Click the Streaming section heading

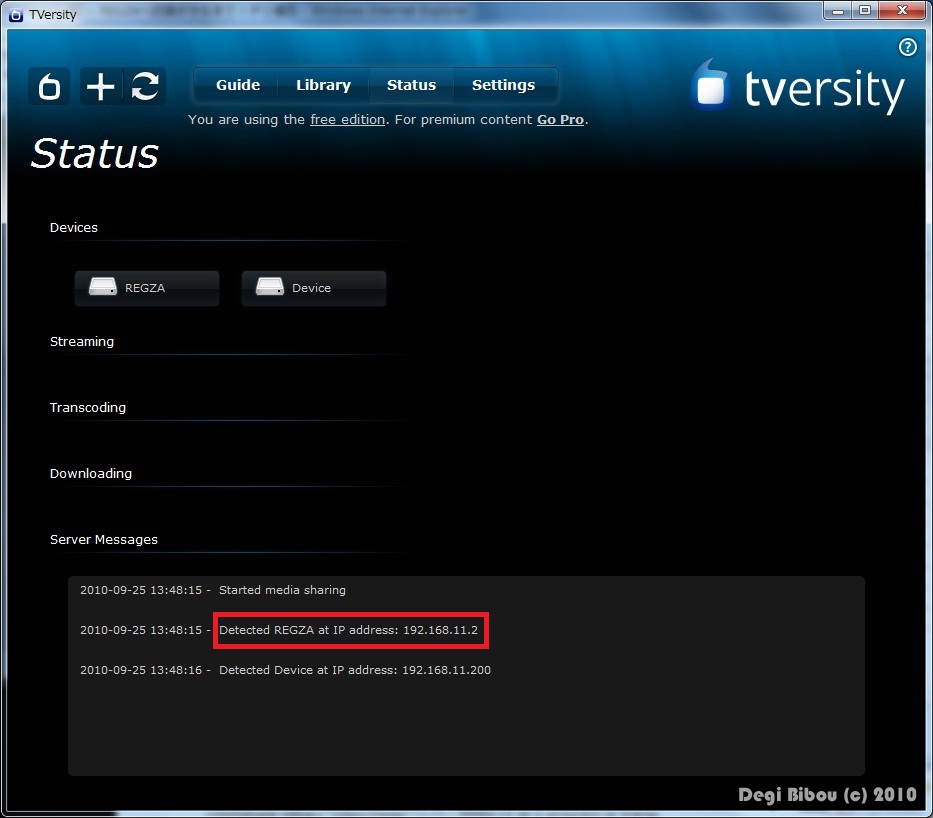pos(82,341)
